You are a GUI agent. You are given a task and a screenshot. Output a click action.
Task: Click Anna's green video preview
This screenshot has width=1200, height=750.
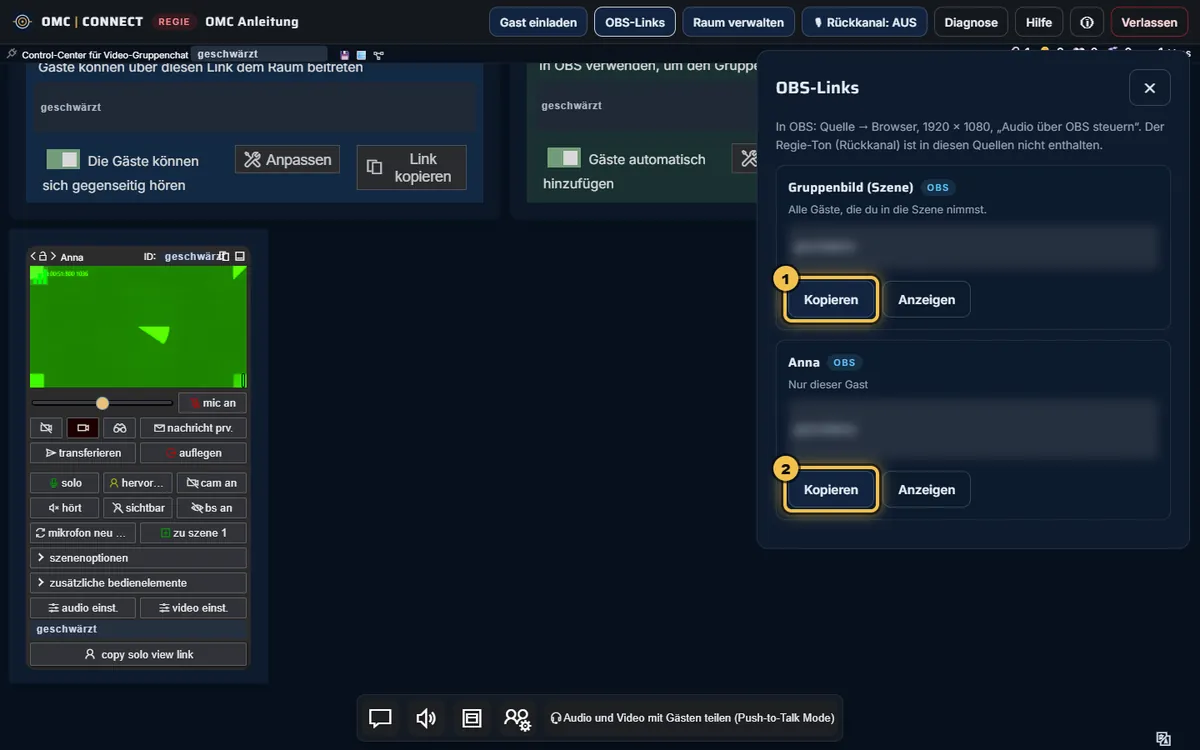point(138,327)
